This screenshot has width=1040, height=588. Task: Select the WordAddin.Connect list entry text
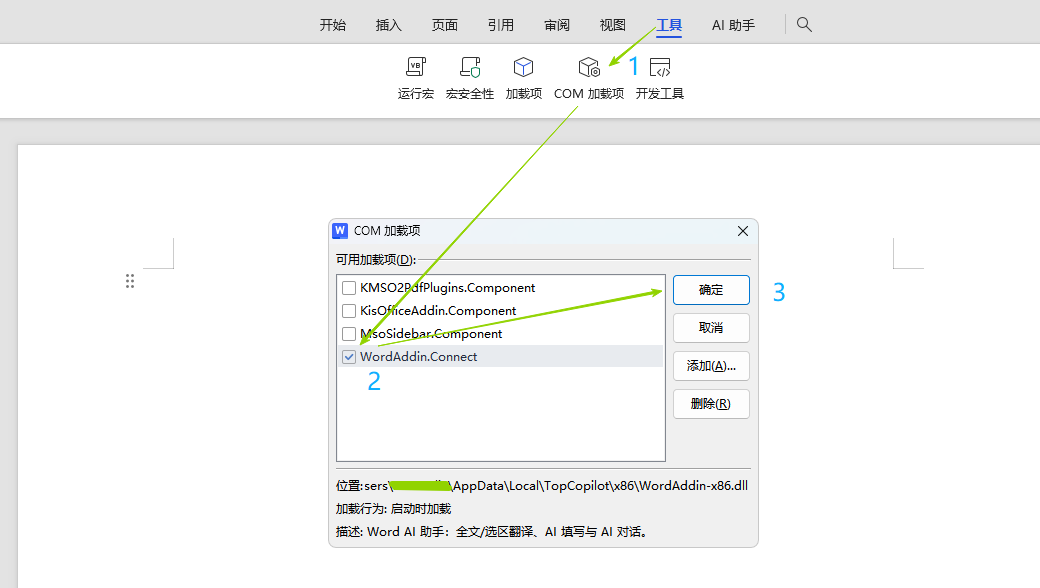click(x=419, y=357)
